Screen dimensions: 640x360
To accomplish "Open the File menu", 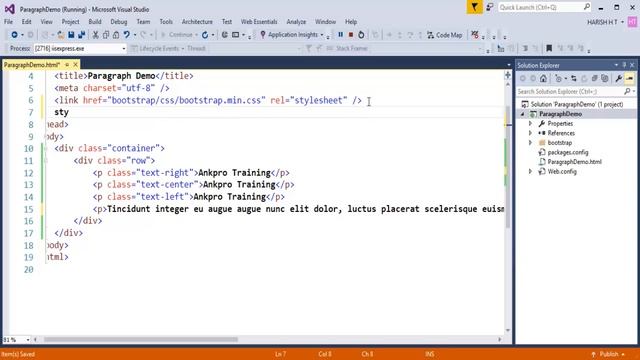I will (x=8, y=22).
